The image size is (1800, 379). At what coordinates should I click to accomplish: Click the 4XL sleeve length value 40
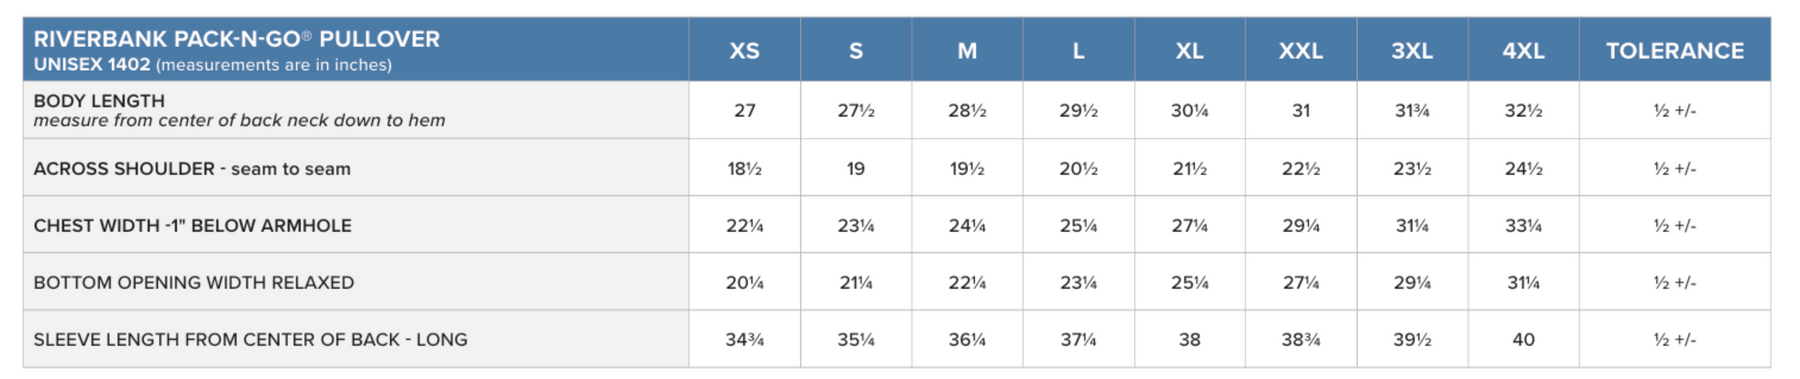pos(1523,340)
